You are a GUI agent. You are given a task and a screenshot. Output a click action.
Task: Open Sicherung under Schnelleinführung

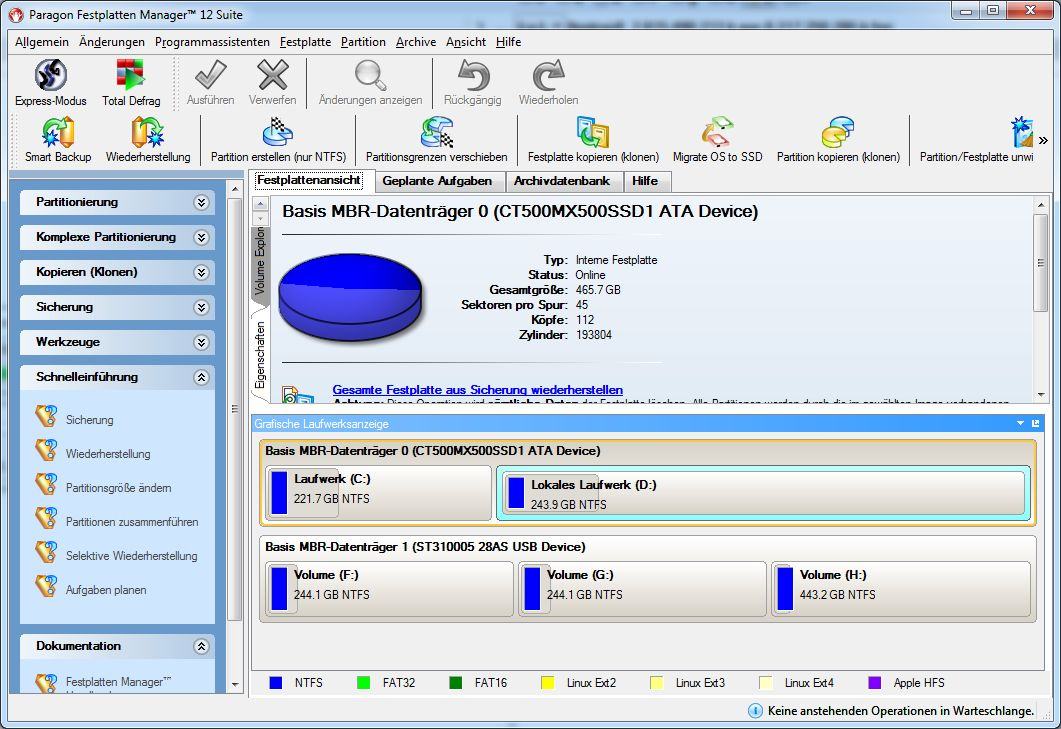(89, 420)
